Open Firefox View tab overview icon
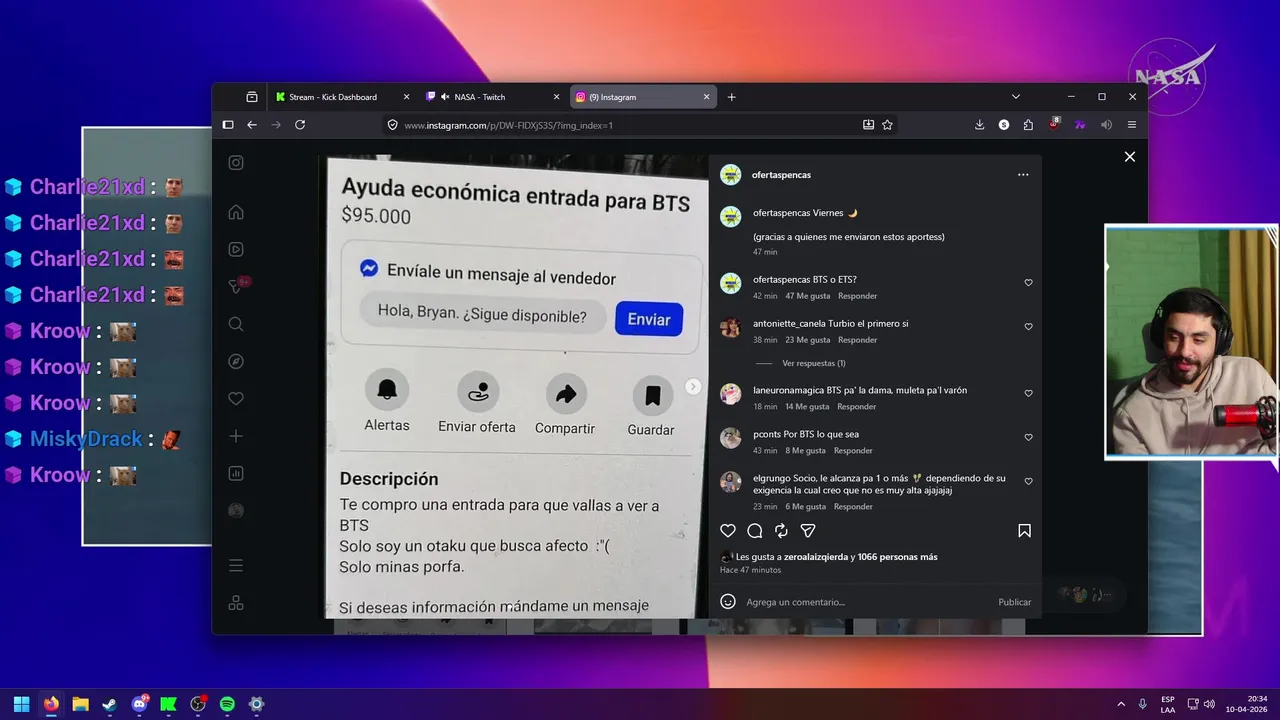Screen dimensions: 1280x720 [252, 97]
